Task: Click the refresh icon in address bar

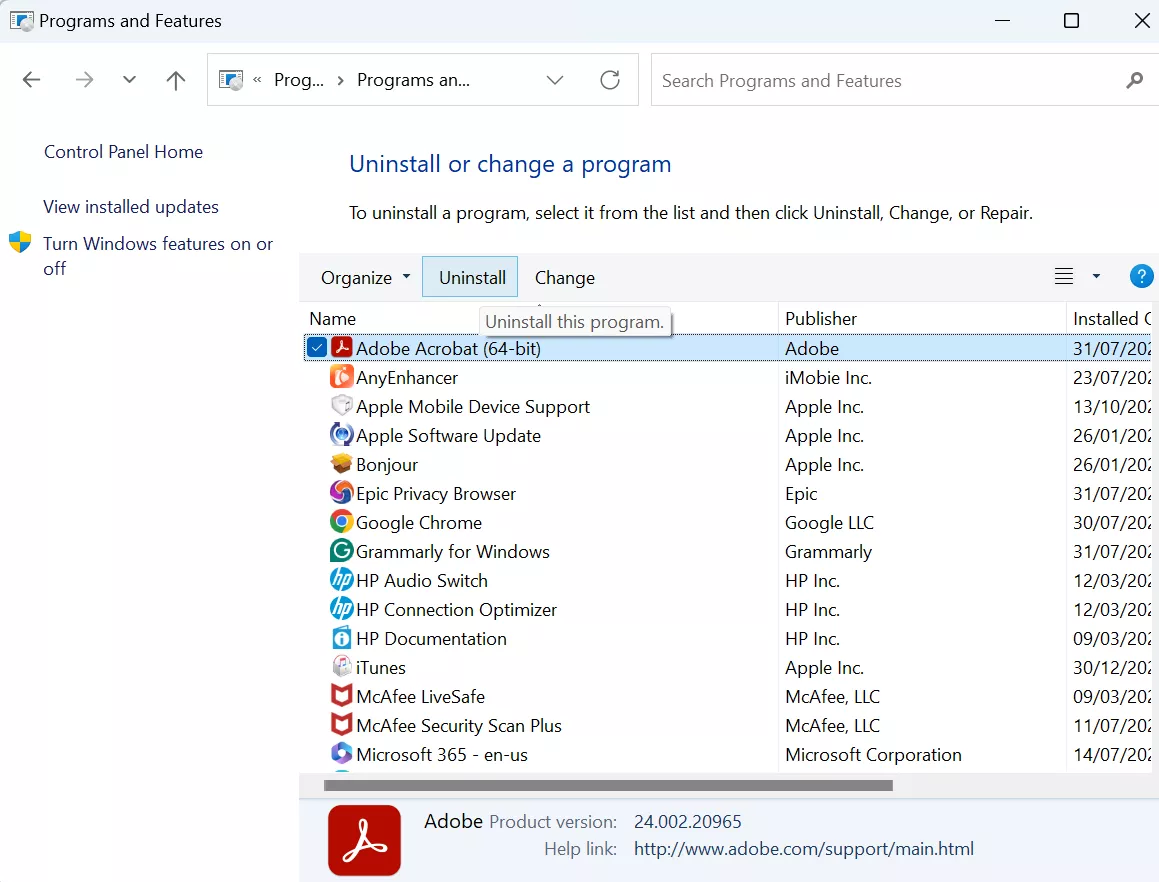Action: pyautogui.click(x=610, y=80)
